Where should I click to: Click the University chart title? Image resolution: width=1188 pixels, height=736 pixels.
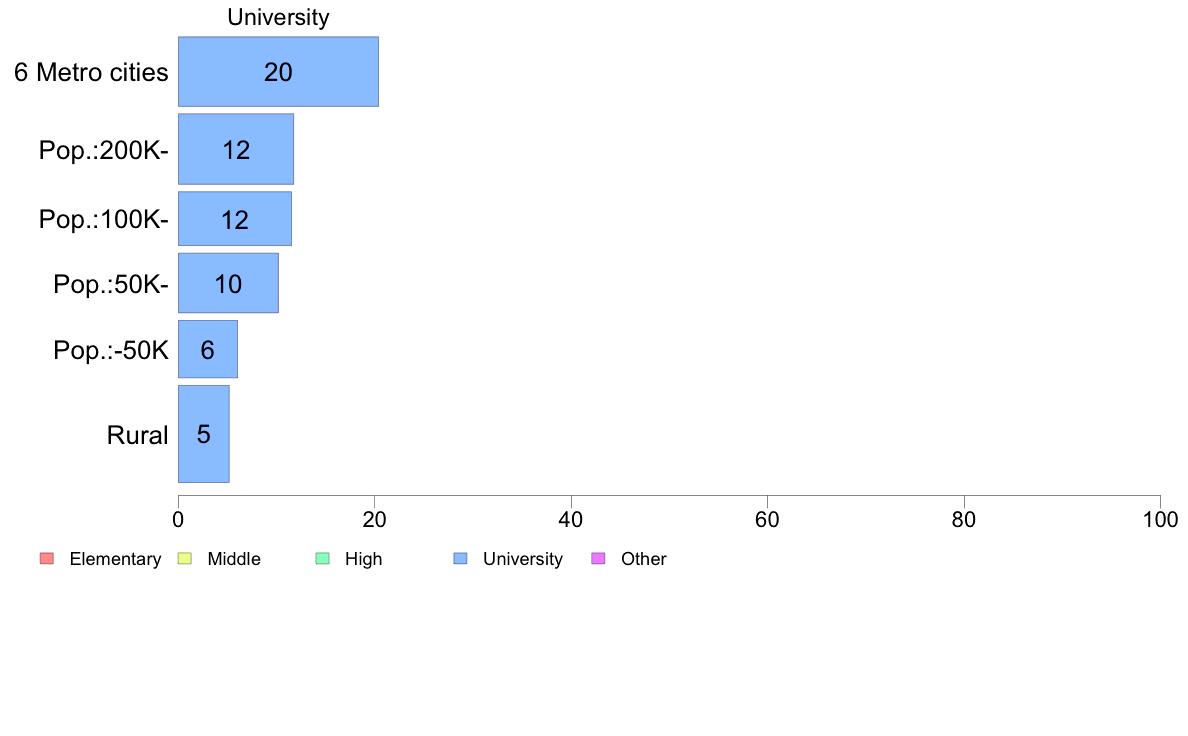(278, 17)
